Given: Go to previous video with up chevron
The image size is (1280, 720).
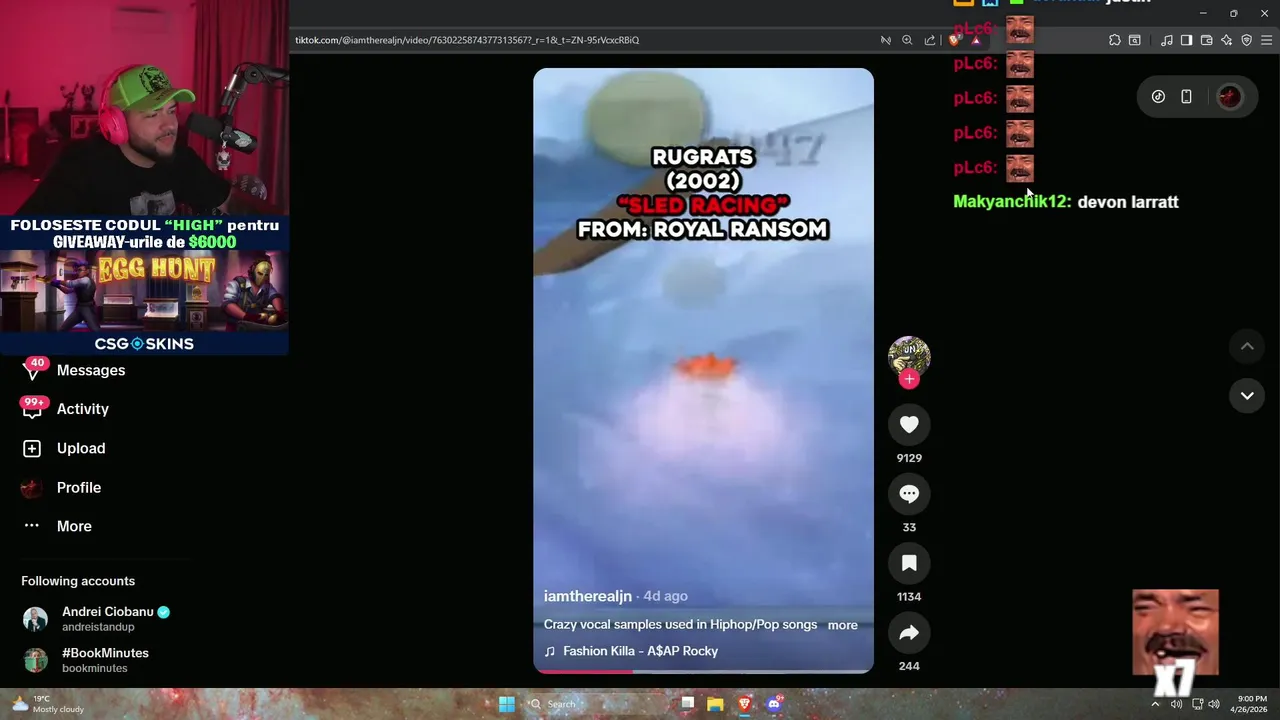Looking at the screenshot, I should point(1247,346).
